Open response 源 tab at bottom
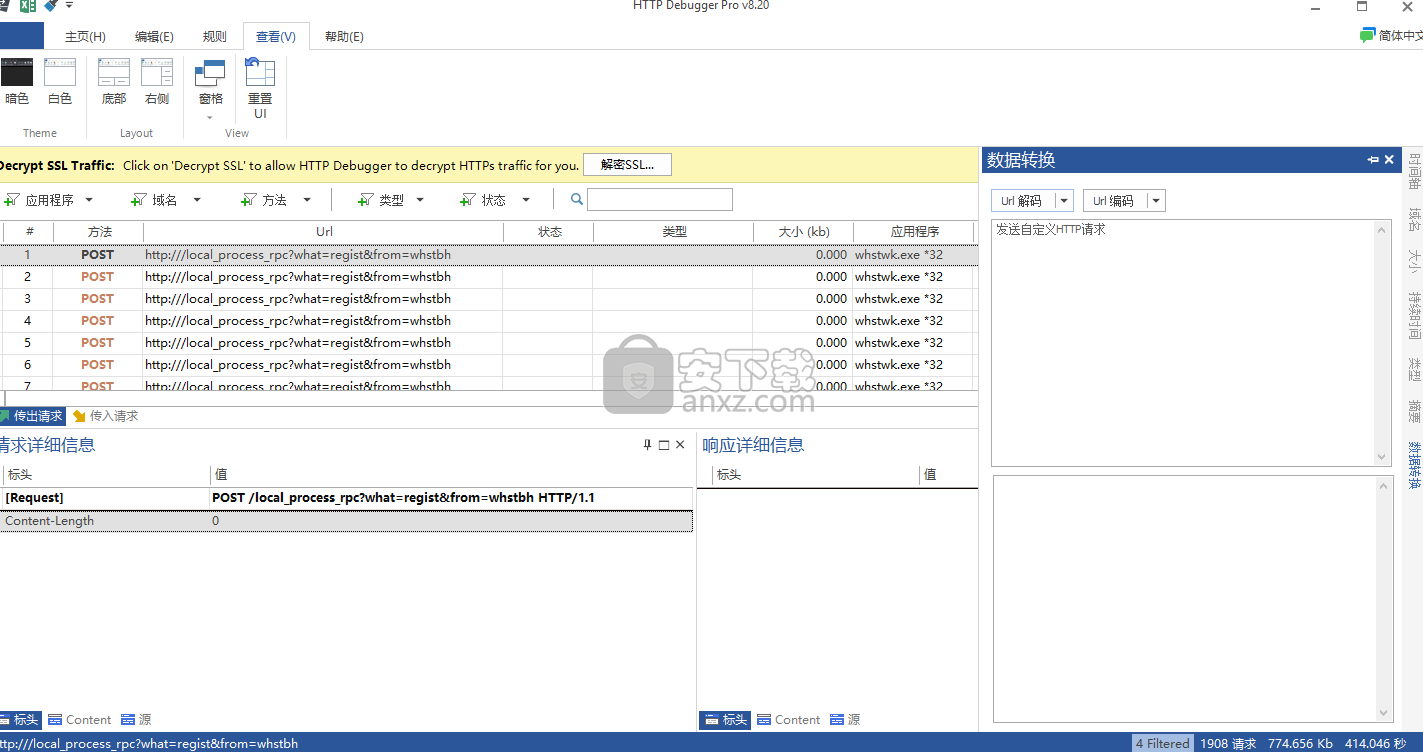Image resolution: width=1423 pixels, height=752 pixels. click(x=845, y=720)
